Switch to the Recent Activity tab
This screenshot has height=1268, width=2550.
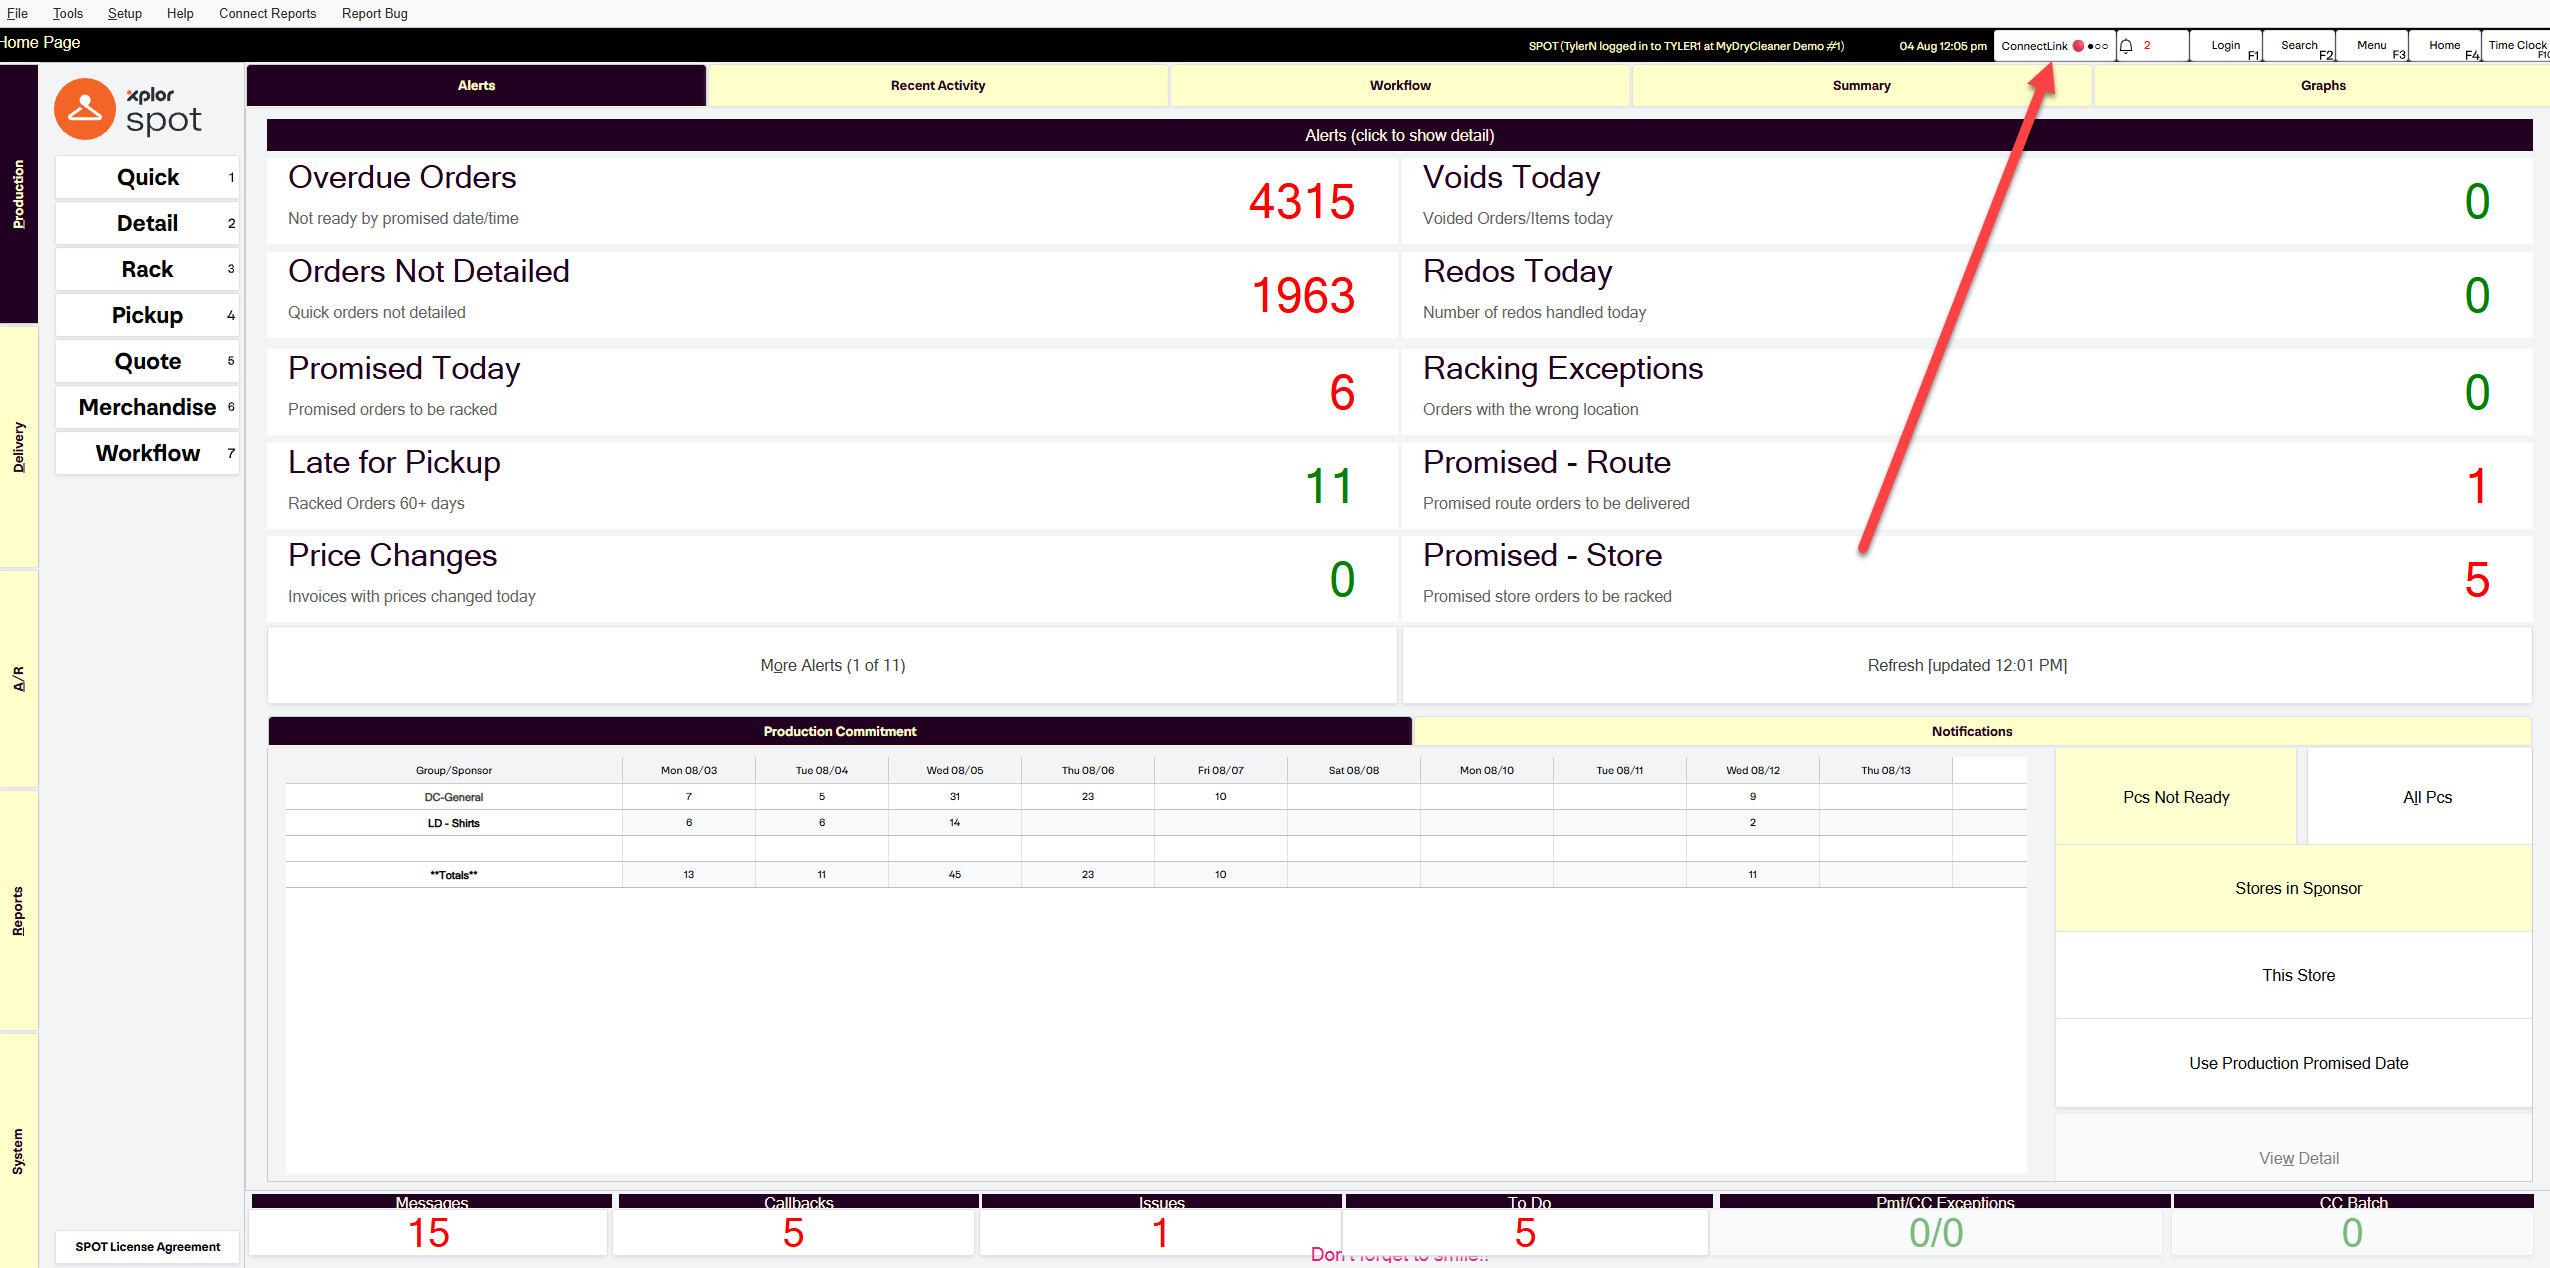(x=938, y=86)
